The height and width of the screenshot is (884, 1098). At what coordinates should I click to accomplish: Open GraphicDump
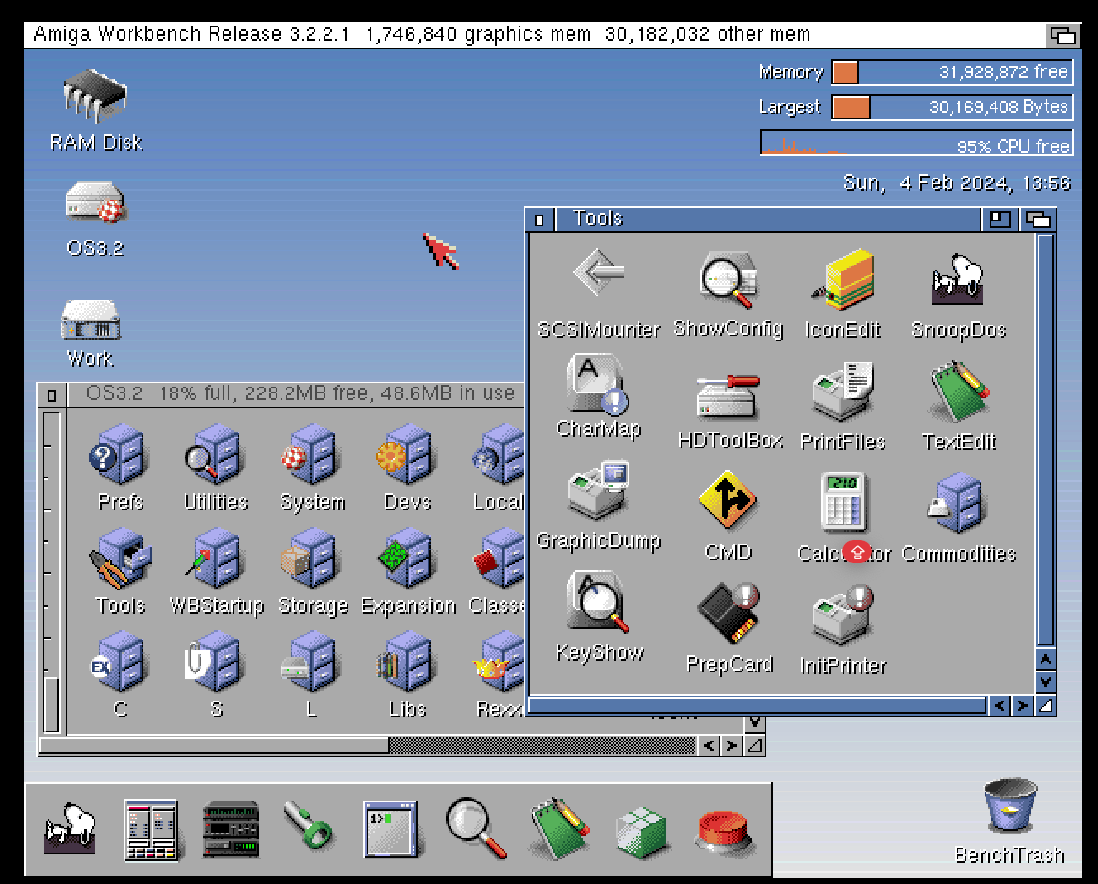(597, 489)
